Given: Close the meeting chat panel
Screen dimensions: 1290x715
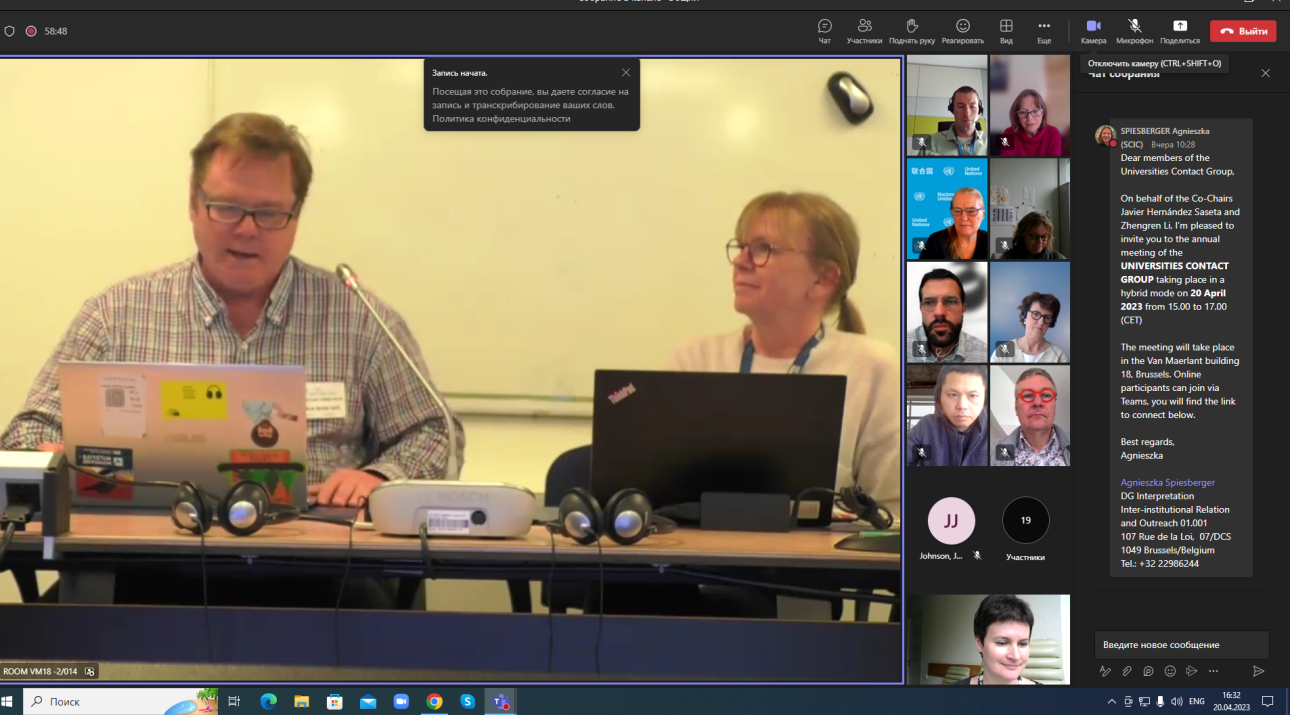Looking at the screenshot, I should [x=1265, y=73].
